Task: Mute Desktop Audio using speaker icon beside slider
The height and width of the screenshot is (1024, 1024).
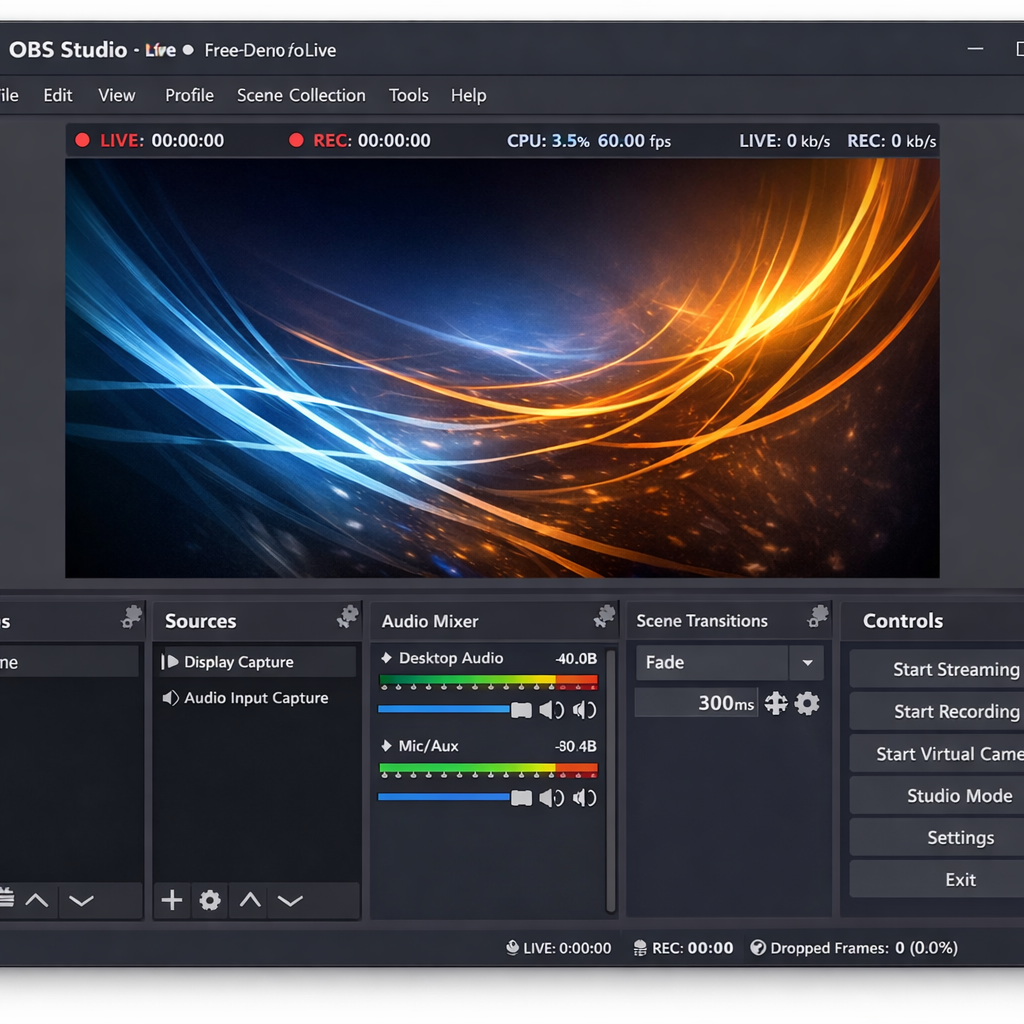Action: 551,710
